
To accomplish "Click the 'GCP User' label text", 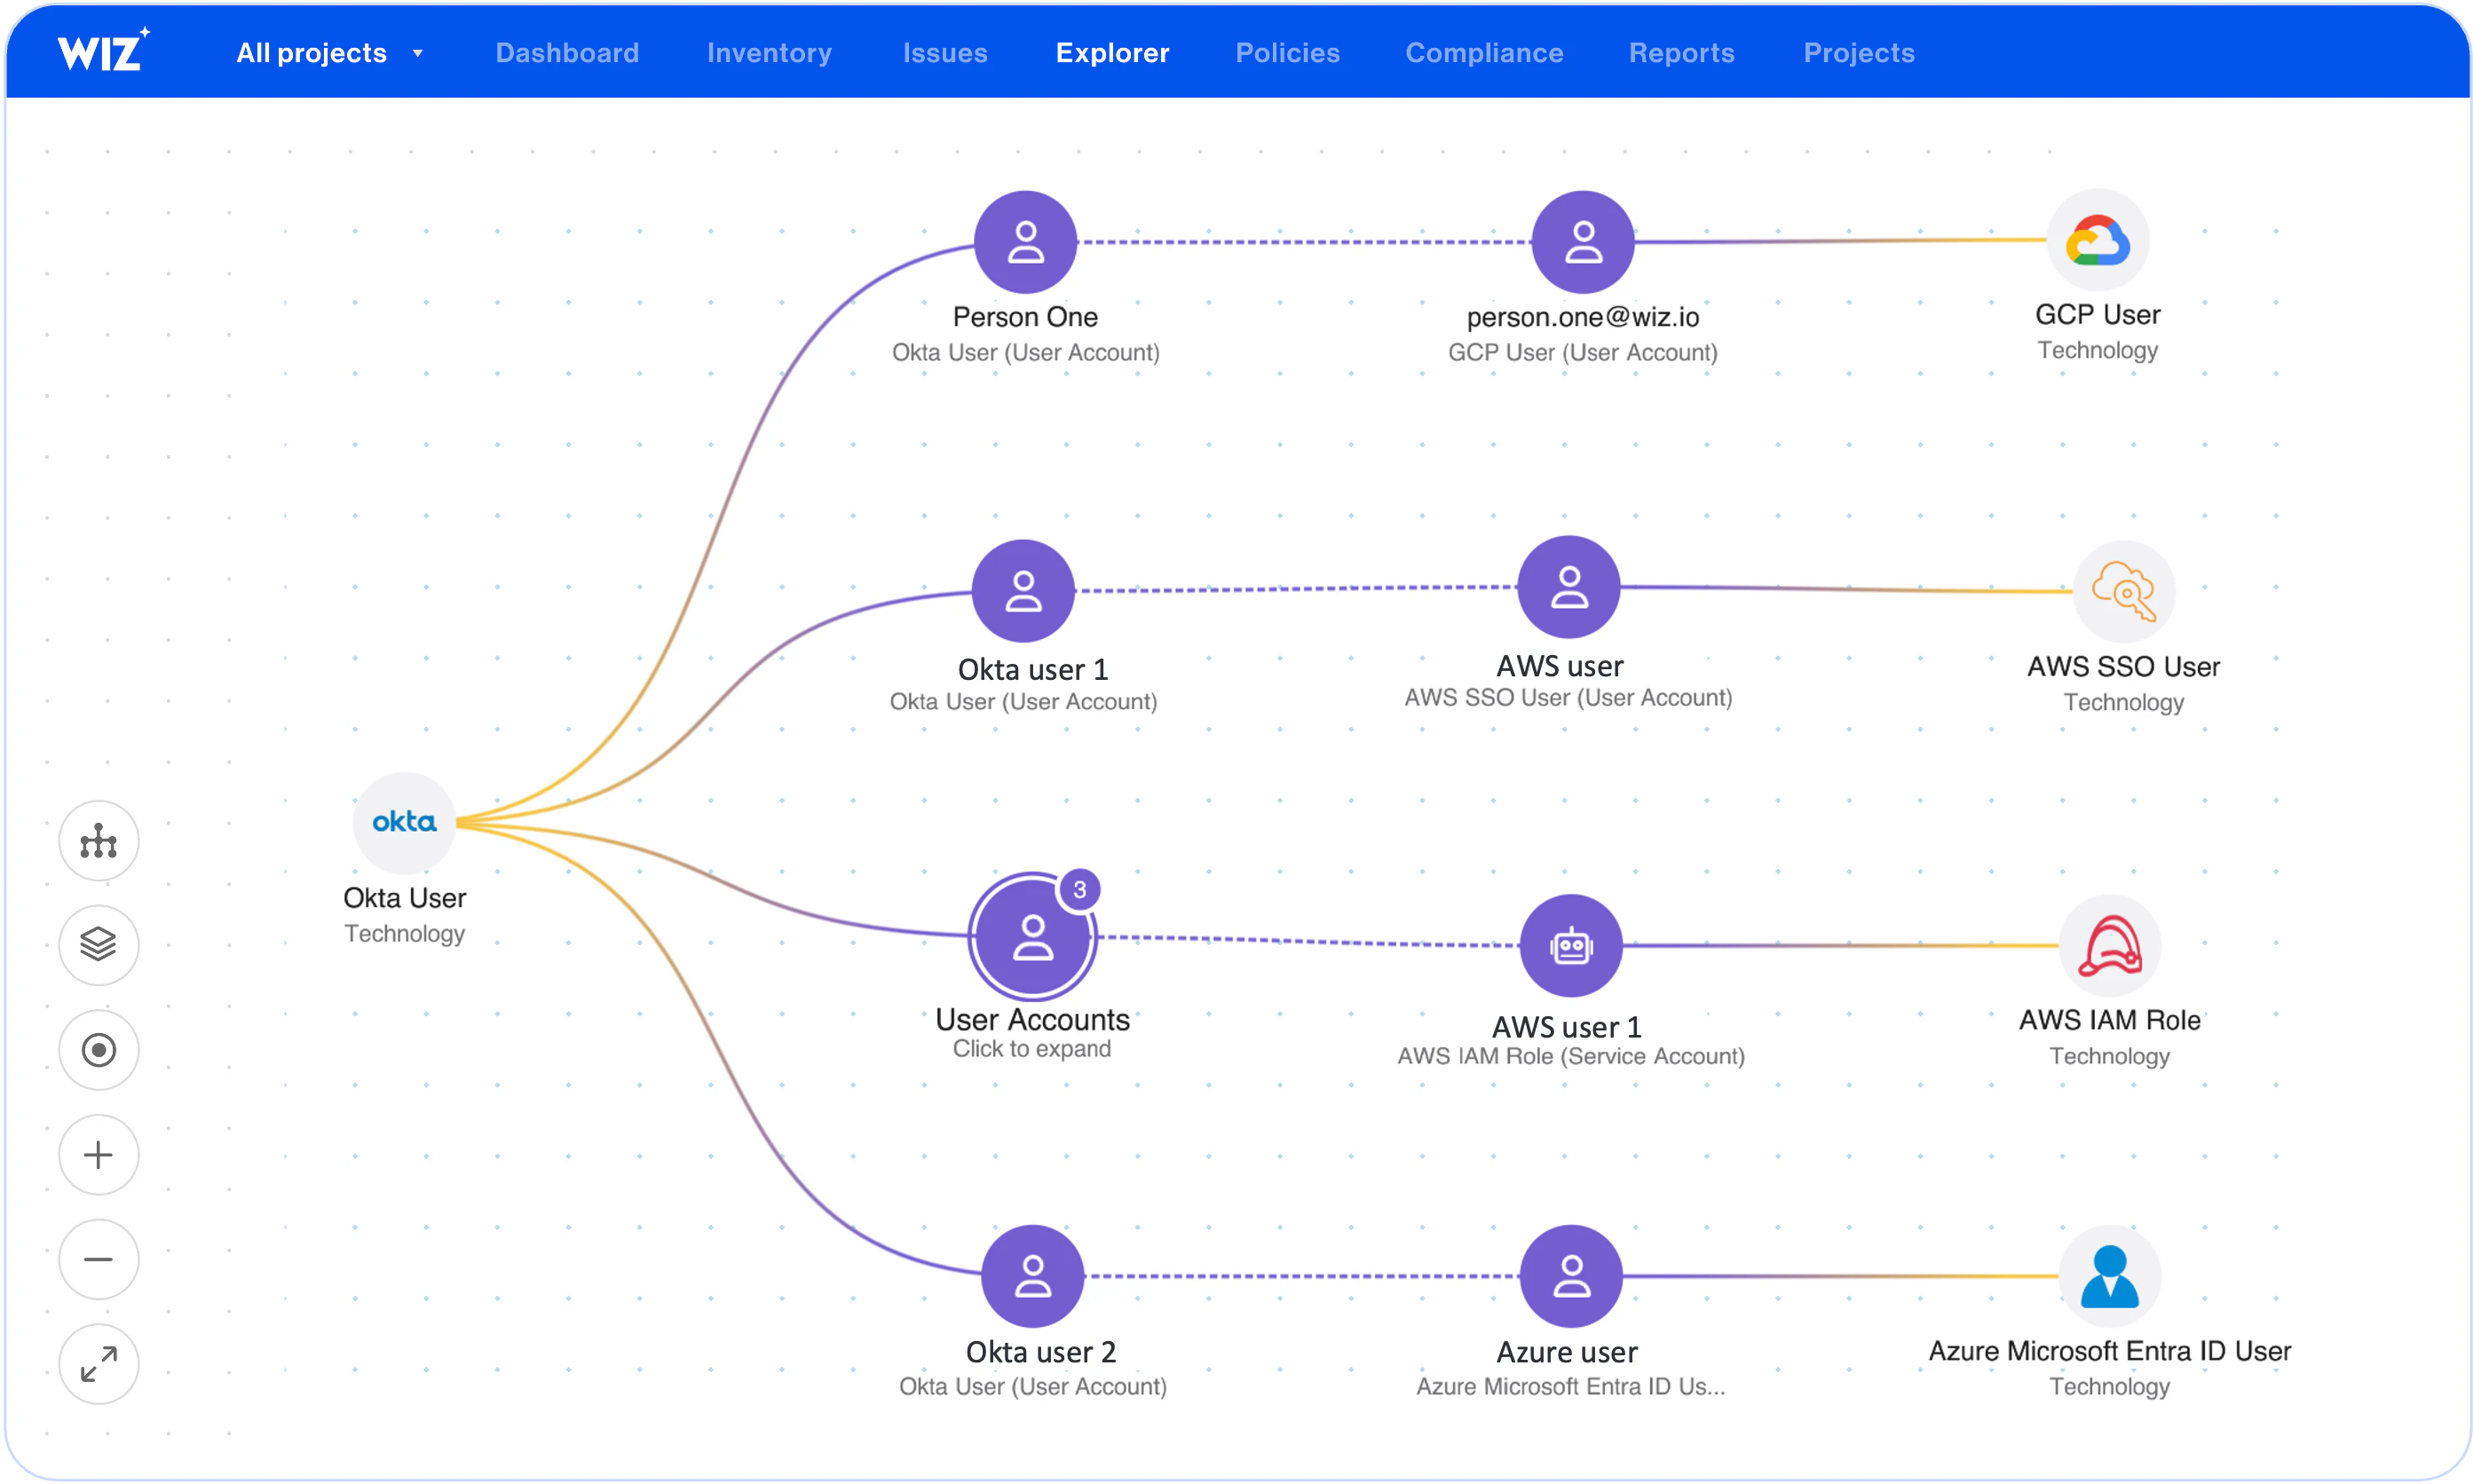I will pyautogui.click(x=2097, y=315).
